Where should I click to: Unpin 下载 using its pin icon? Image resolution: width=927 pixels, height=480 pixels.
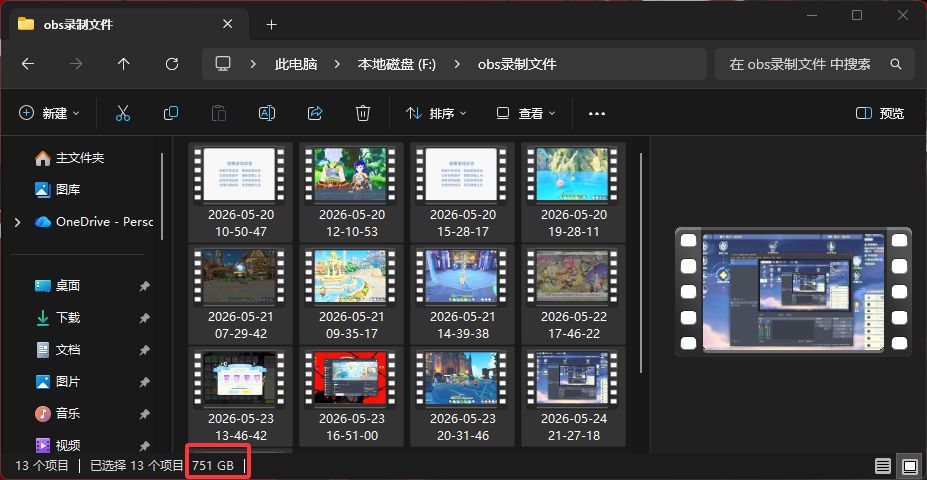tap(144, 318)
